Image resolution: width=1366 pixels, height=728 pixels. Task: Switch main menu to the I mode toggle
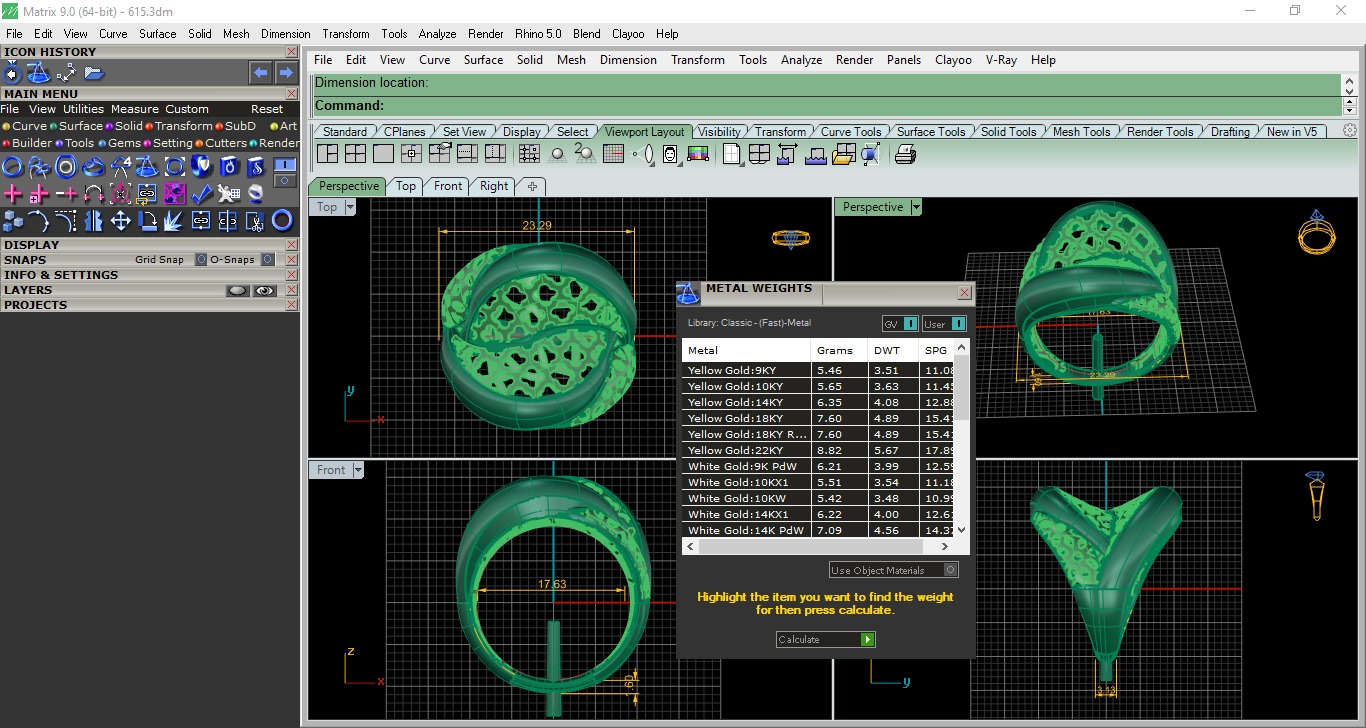click(285, 164)
